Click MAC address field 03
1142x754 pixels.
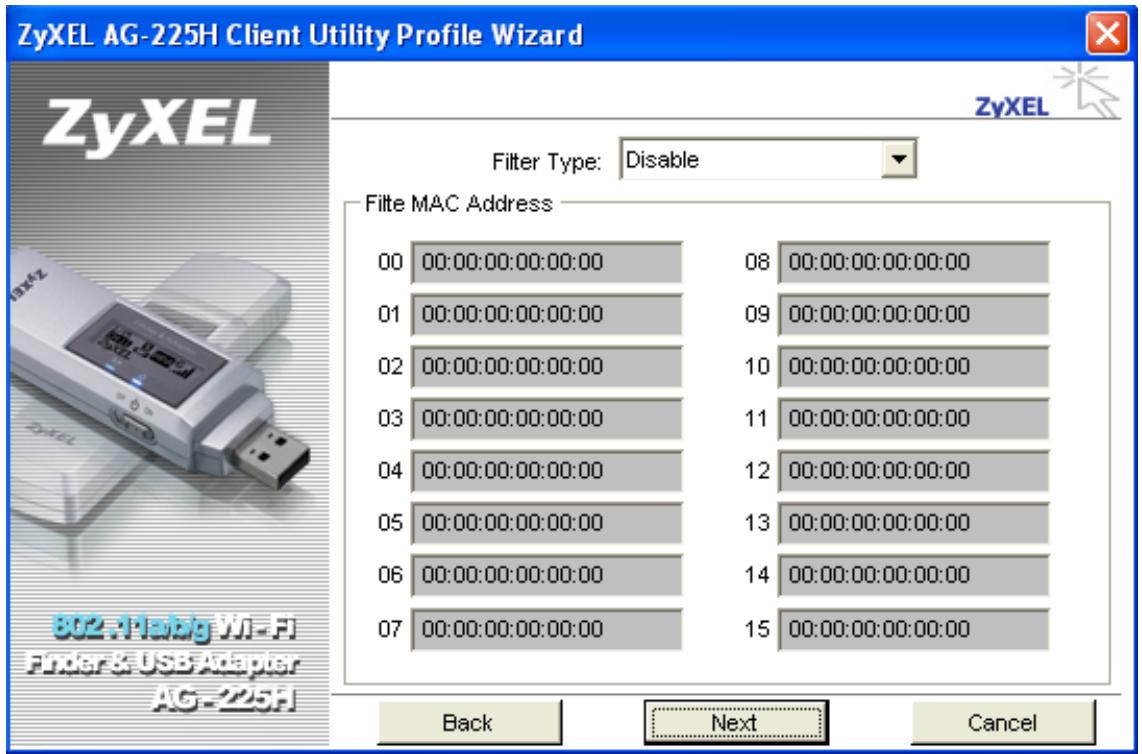pos(547,419)
